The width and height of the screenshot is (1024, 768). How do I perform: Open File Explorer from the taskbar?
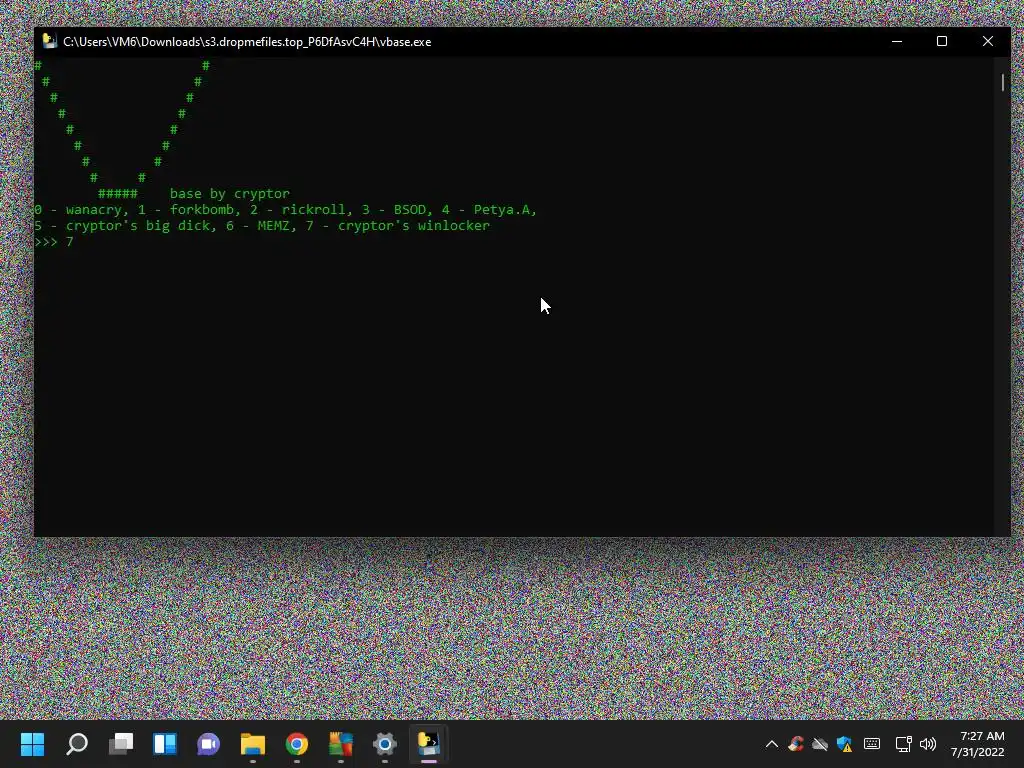253,743
